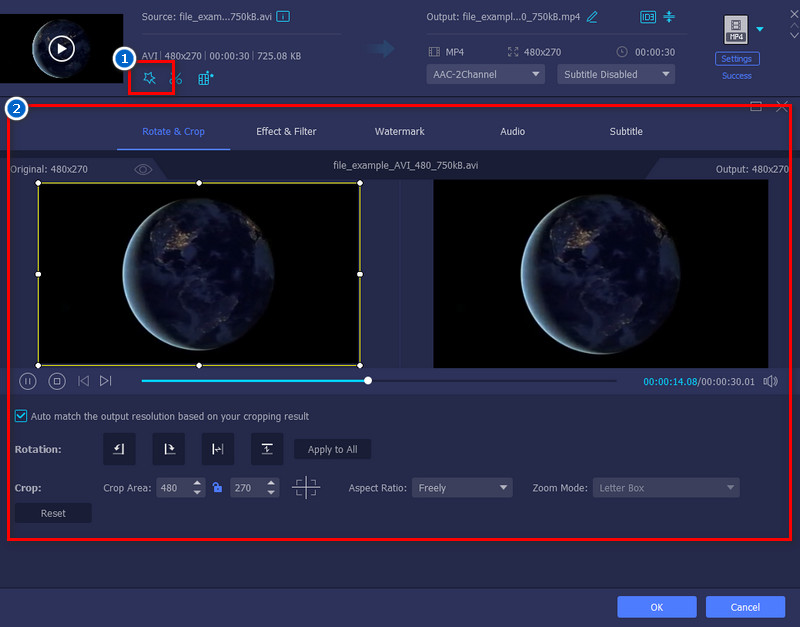This screenshot has width=800, height=627.
Task: Open the Subtitle Disabled dropdown
Action: (614, 74)
